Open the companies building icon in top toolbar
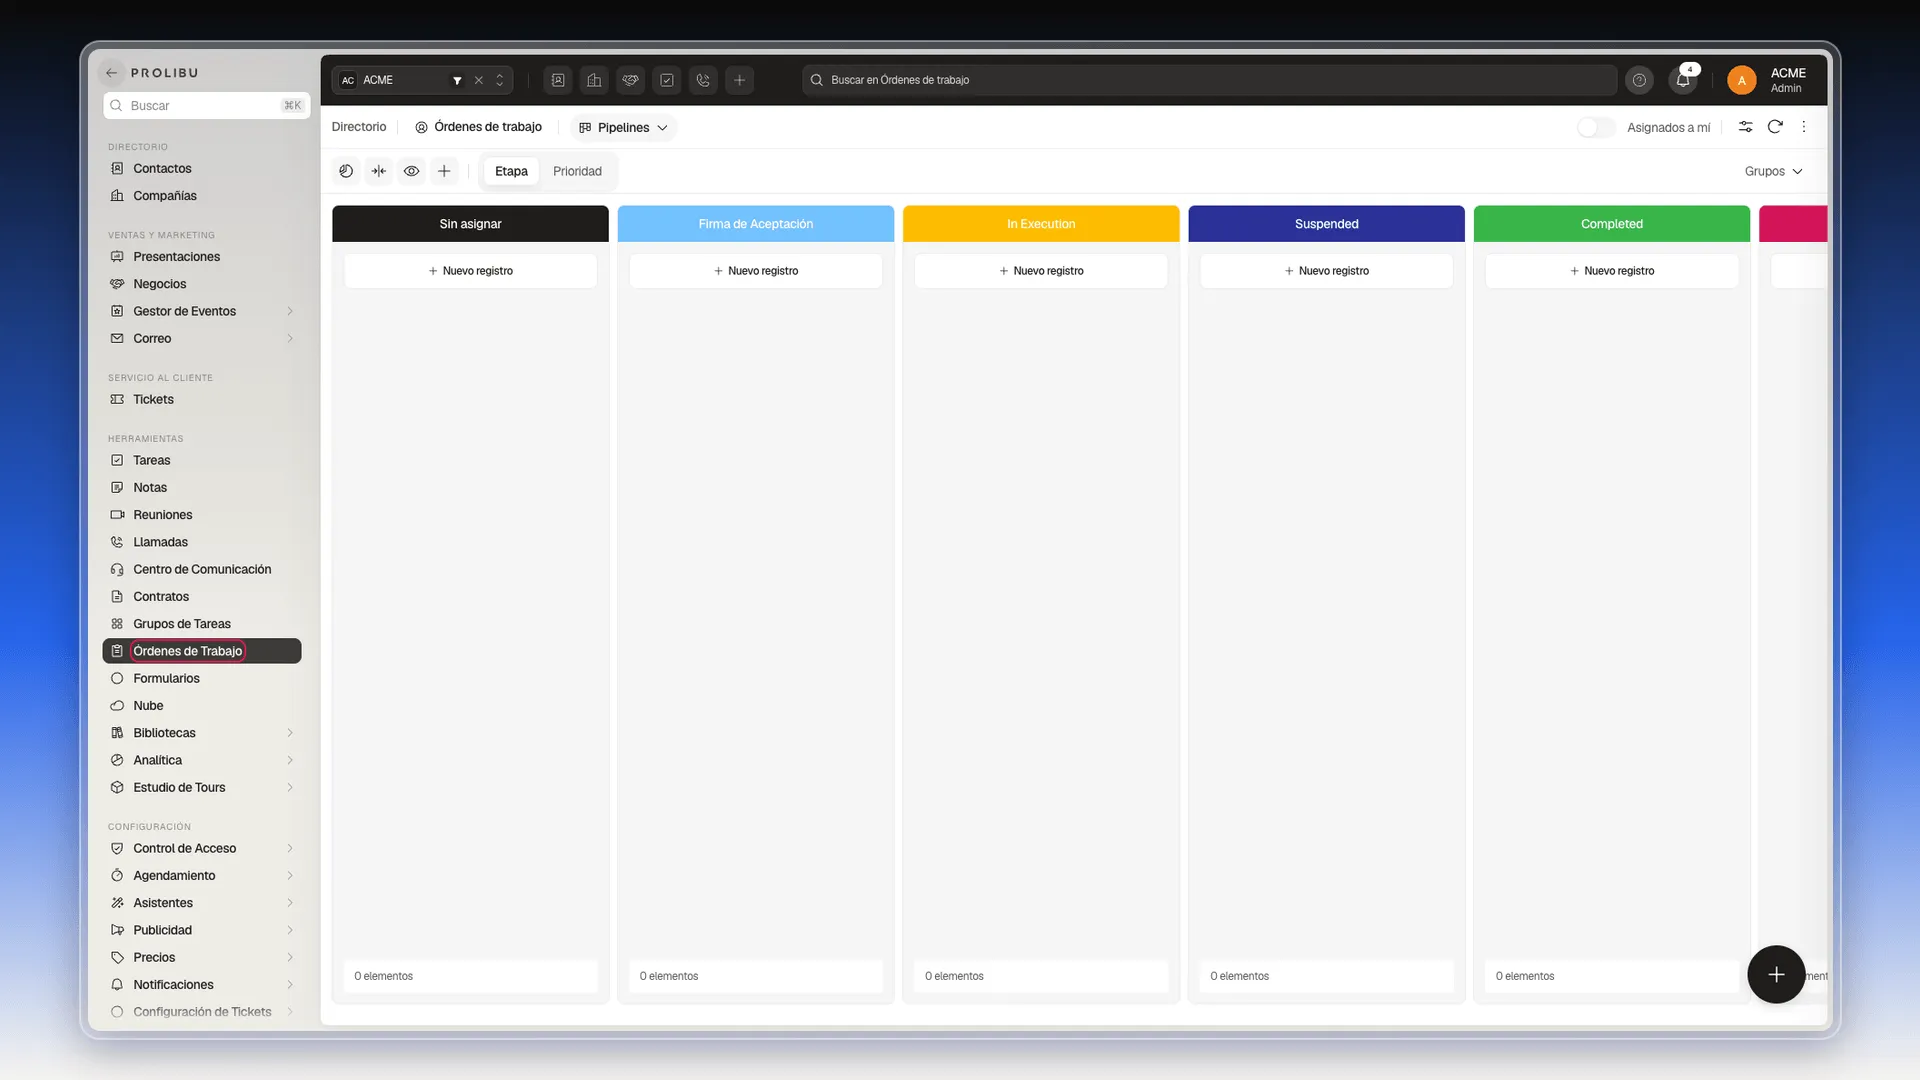Viewport: 1920px width, 1080px height. (x=594, y=80)
